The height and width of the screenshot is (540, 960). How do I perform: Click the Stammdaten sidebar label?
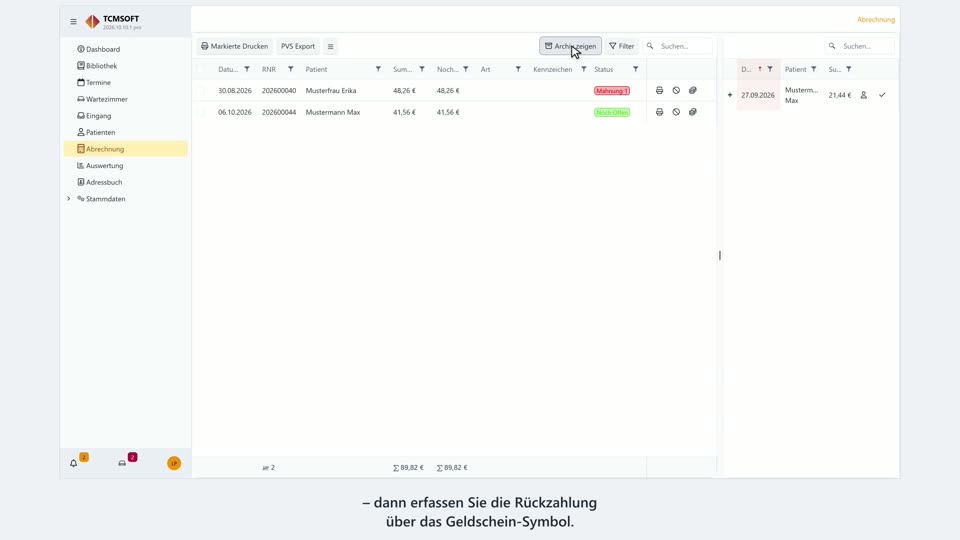(x=105, y=198)
